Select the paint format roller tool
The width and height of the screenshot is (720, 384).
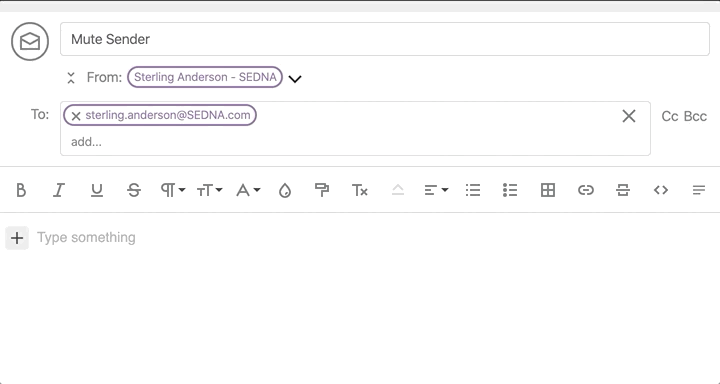tap(322, 190)
